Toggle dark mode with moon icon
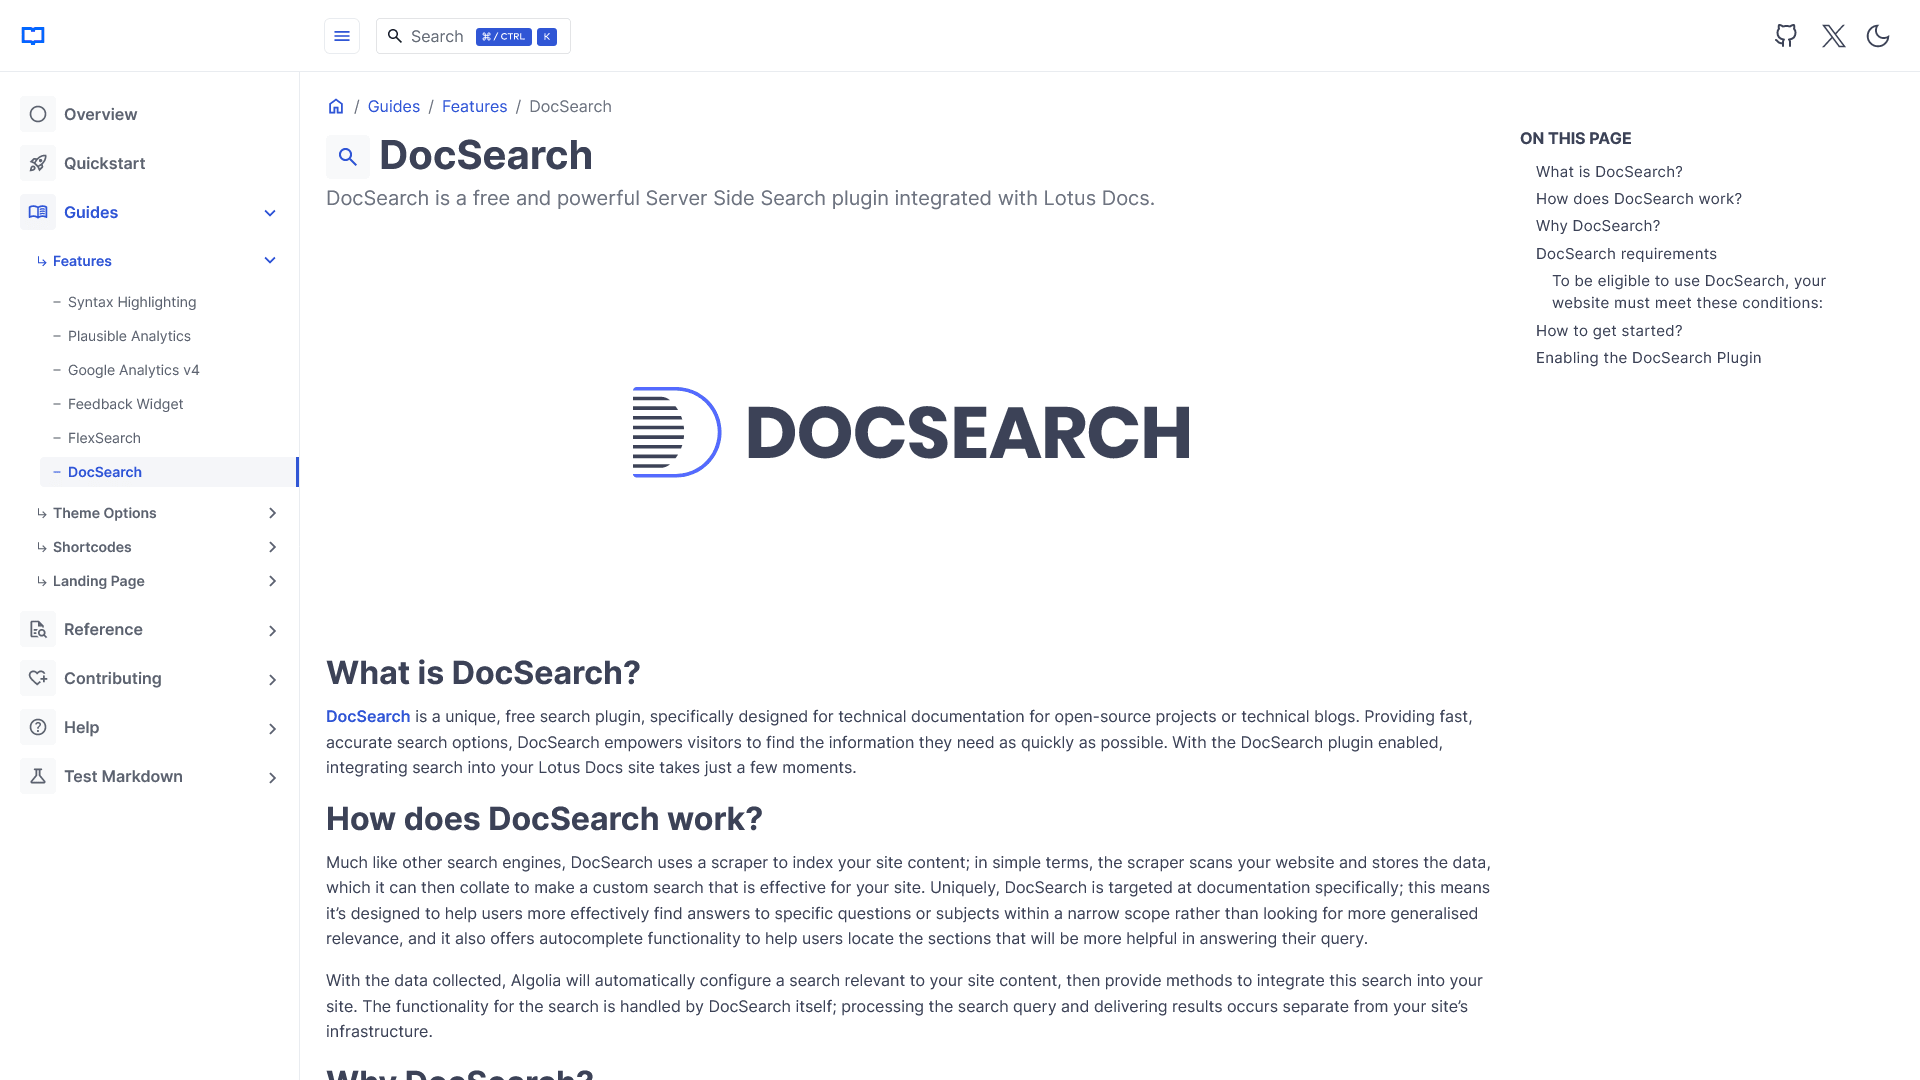 coord(1879,36)
